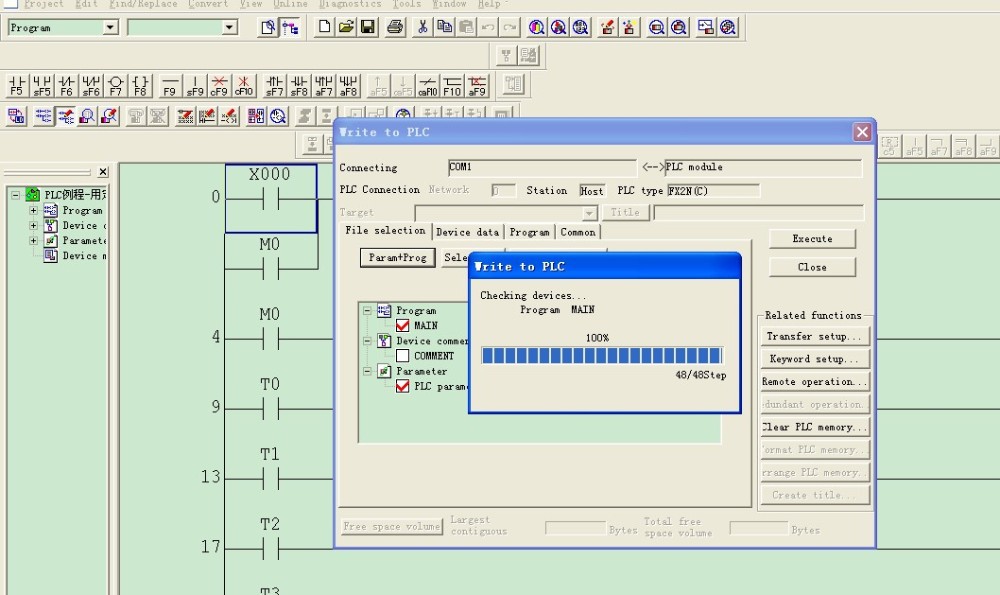
Task: Cut selection with scissors icon
Action: pyautogui.click(x=422, y=27)
